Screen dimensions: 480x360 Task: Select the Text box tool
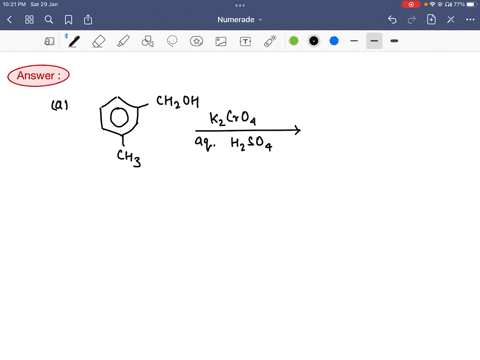tap(245, 41)
